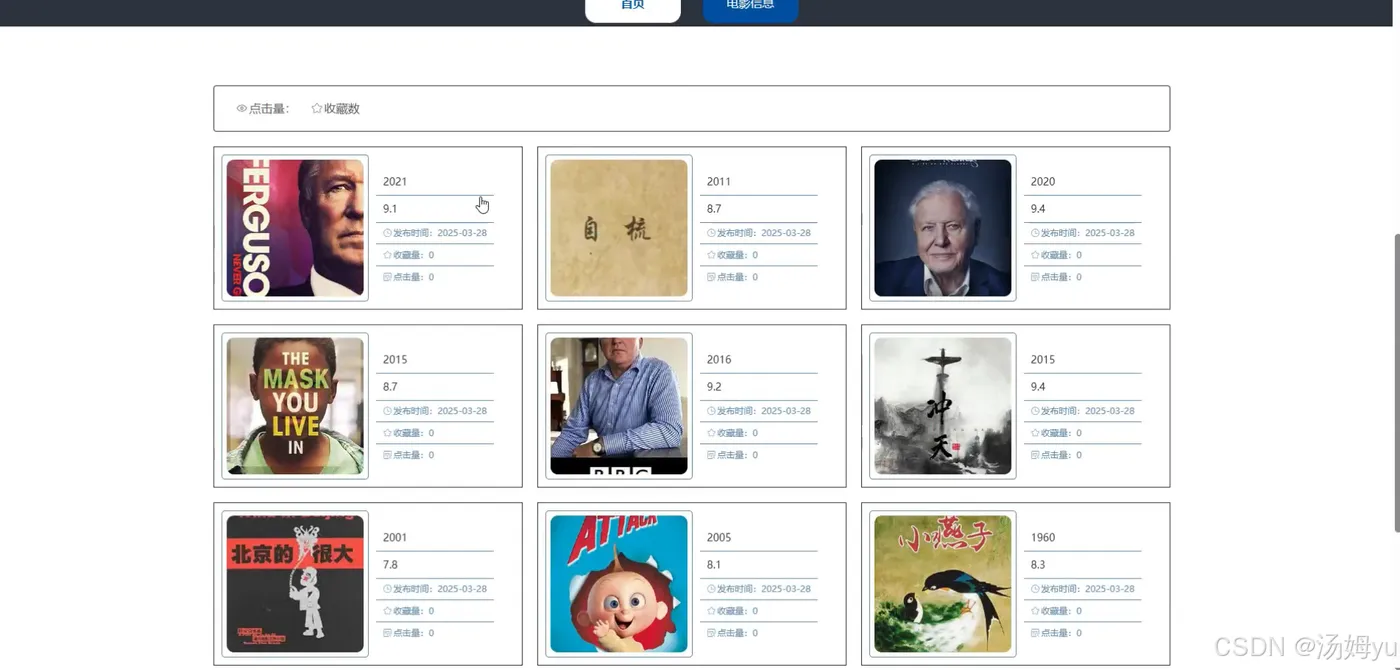Click the year 2016 text
The image size is (1400, 670).
point(719,360)
